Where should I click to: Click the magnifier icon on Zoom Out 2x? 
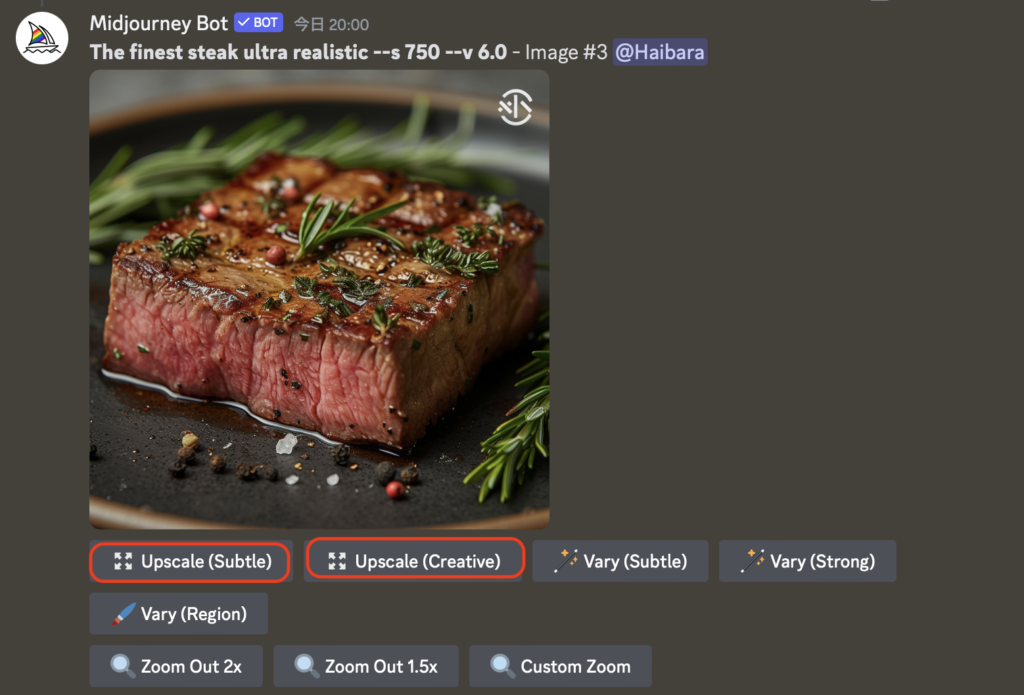pos(123,666)
